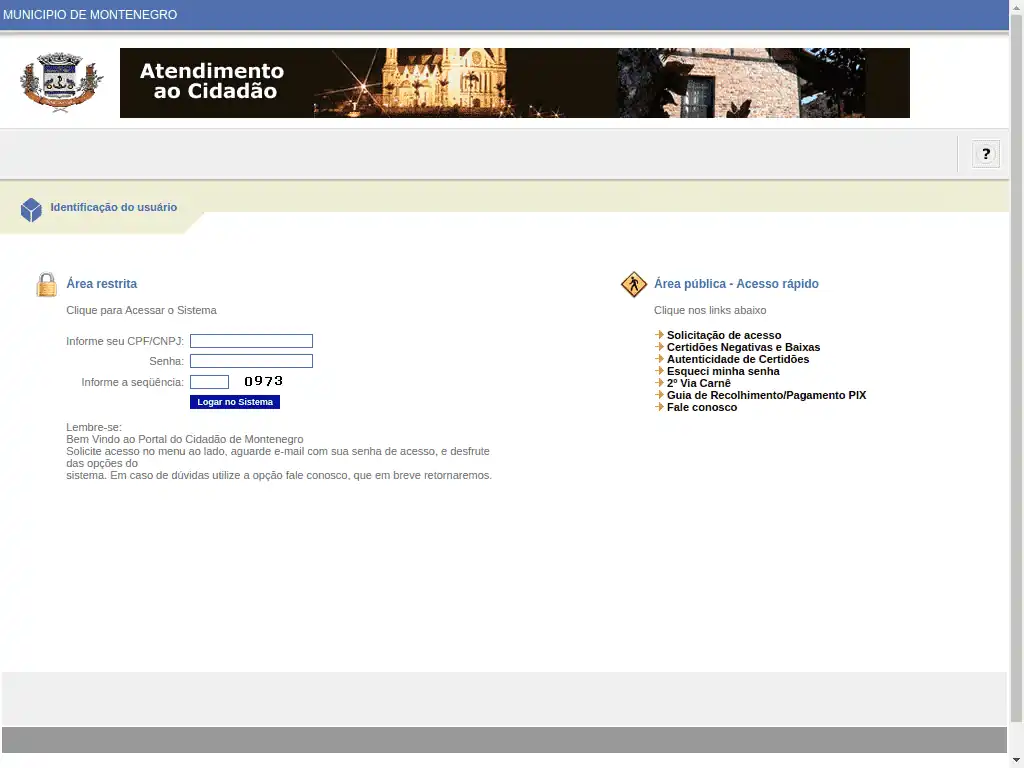Viewport: 1024px width, 768px height.
Task: Click the Identificação do usuário tab label
Action: point(114,208)
